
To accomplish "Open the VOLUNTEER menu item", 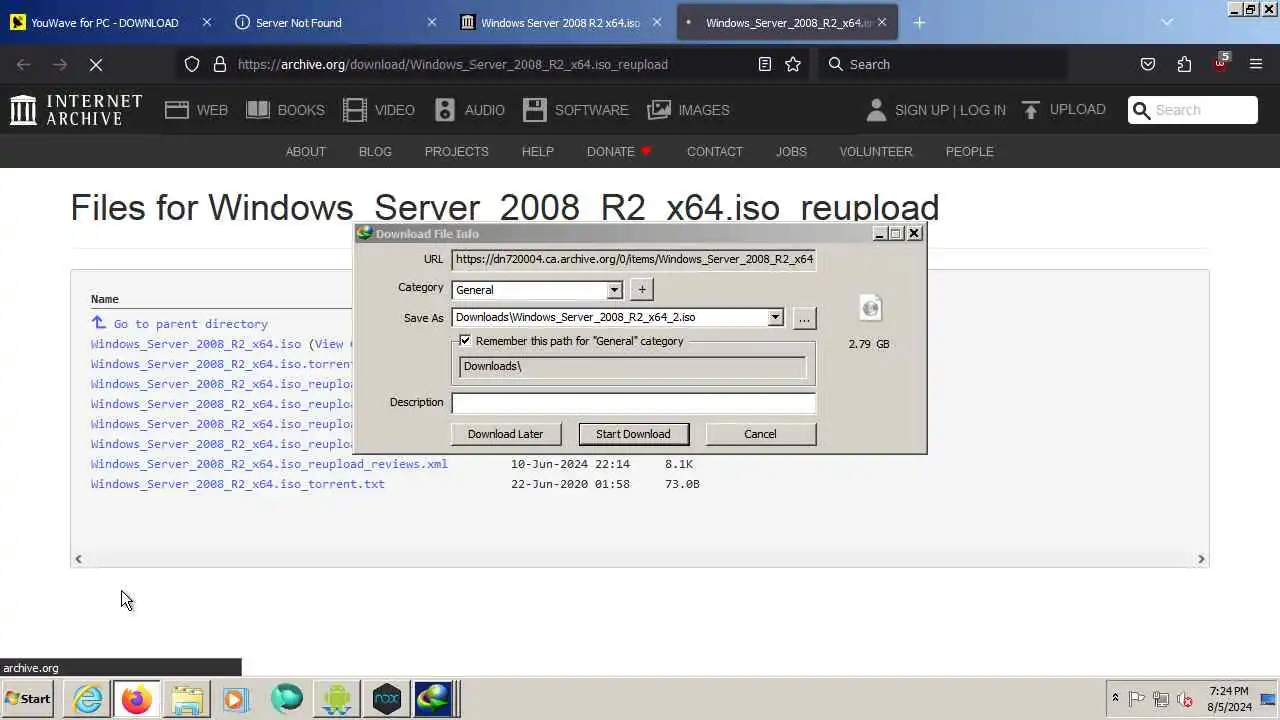I will tap(876, 152).
